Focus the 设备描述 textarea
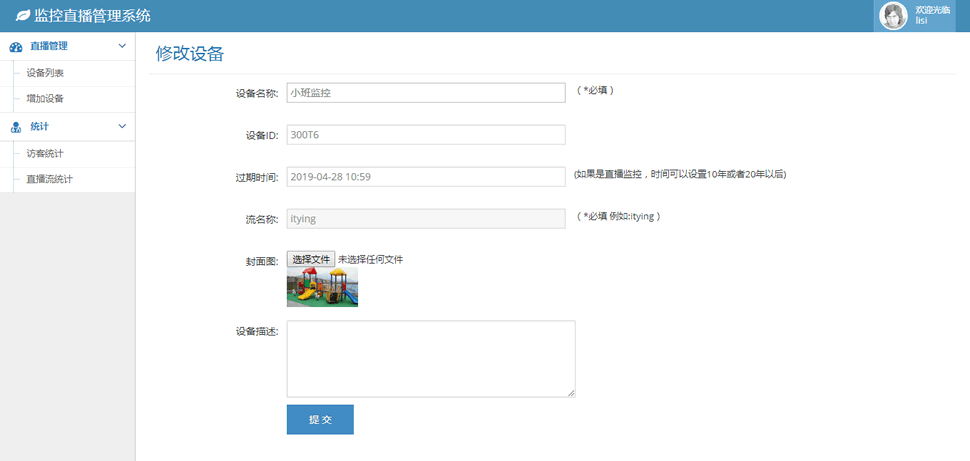970x461 pixels. (x=431, y=359)
